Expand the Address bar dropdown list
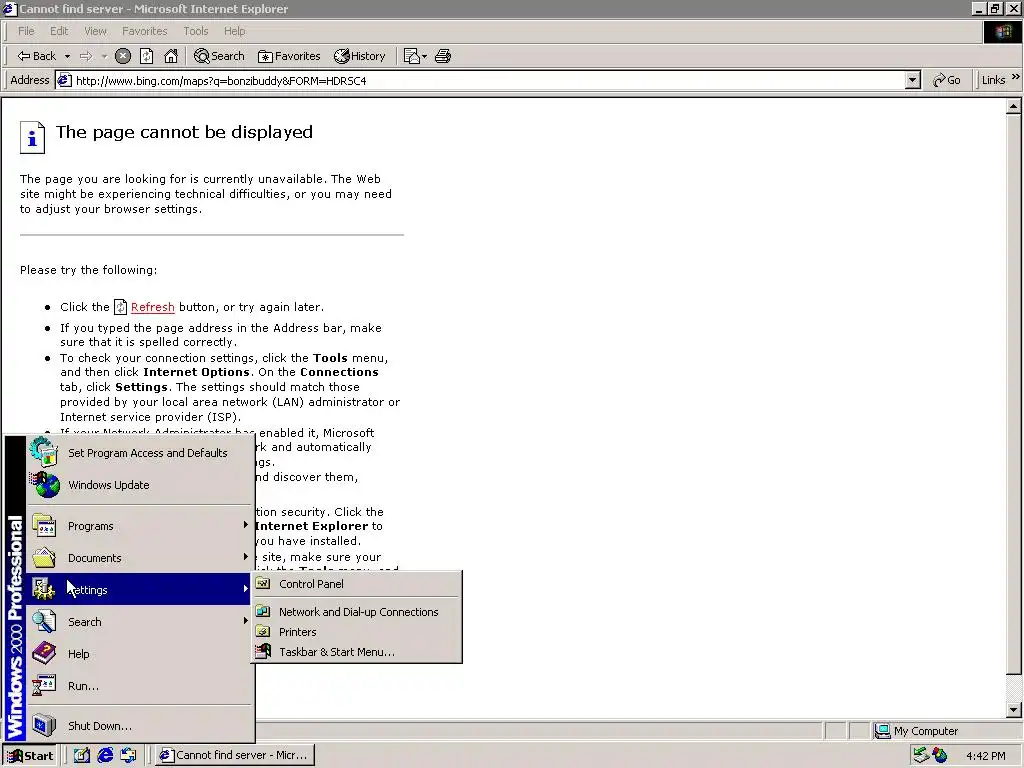 913,81
